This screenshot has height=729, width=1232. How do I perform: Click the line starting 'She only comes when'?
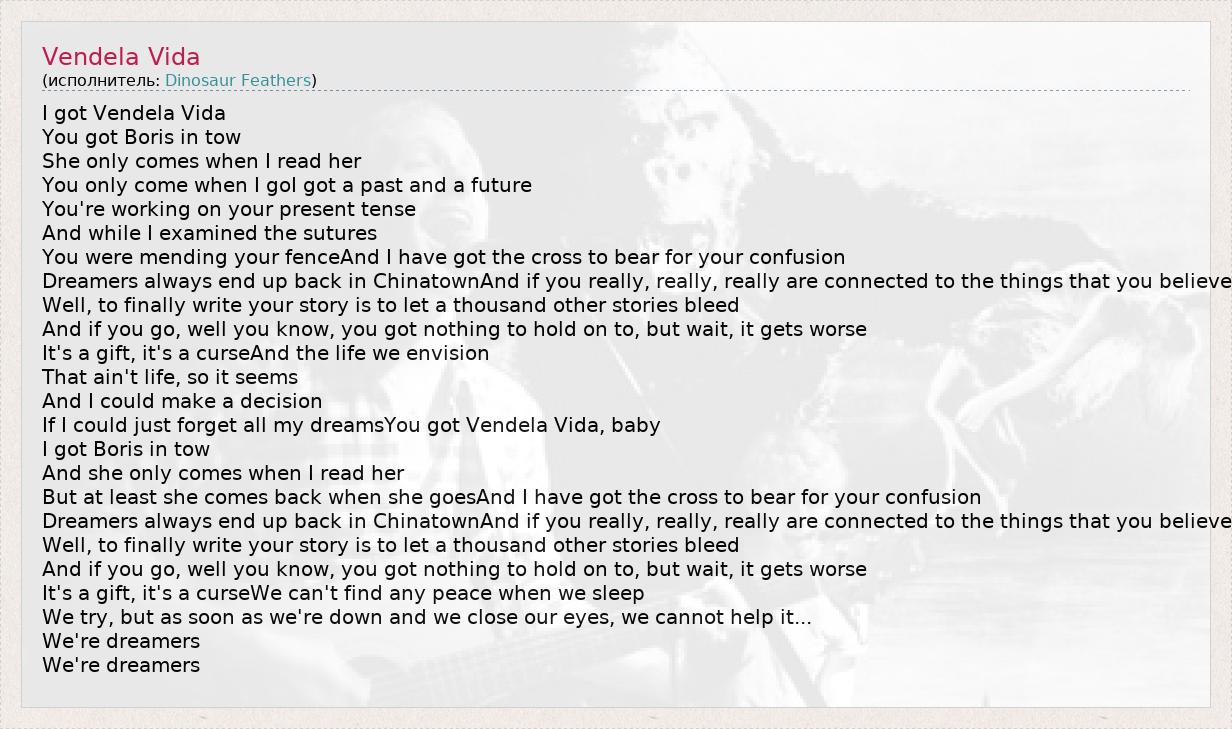(x=201, y=161)
